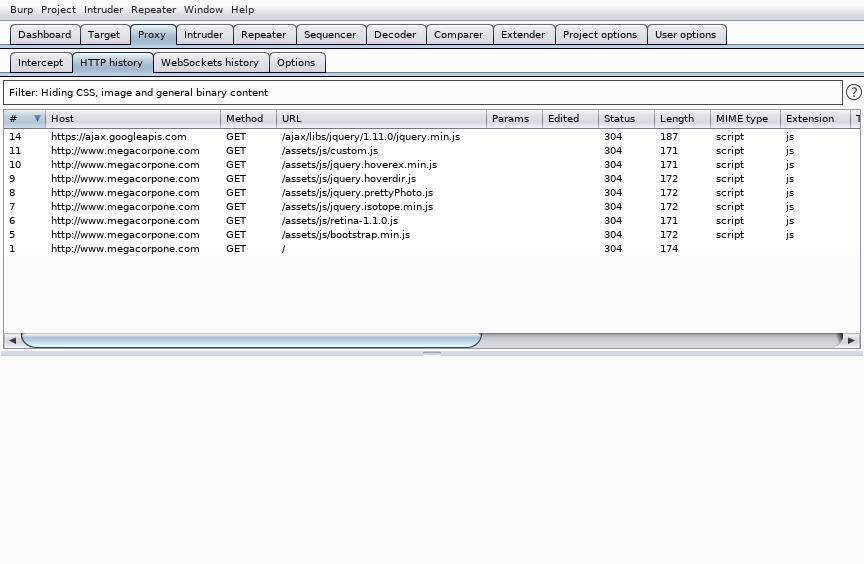Open the WebSockets history tab
The width and height of the screenshot is (864, 564).
point(210,62)
